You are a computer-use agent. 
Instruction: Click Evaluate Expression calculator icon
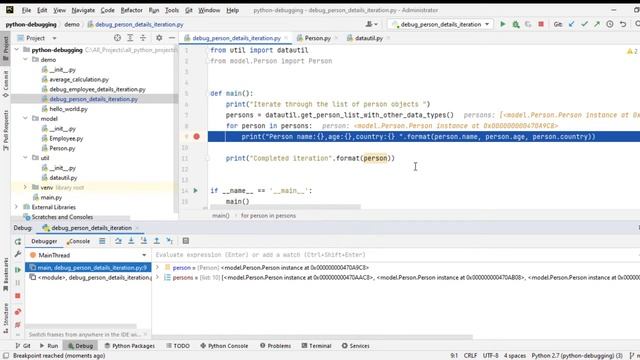pos(186,241)
